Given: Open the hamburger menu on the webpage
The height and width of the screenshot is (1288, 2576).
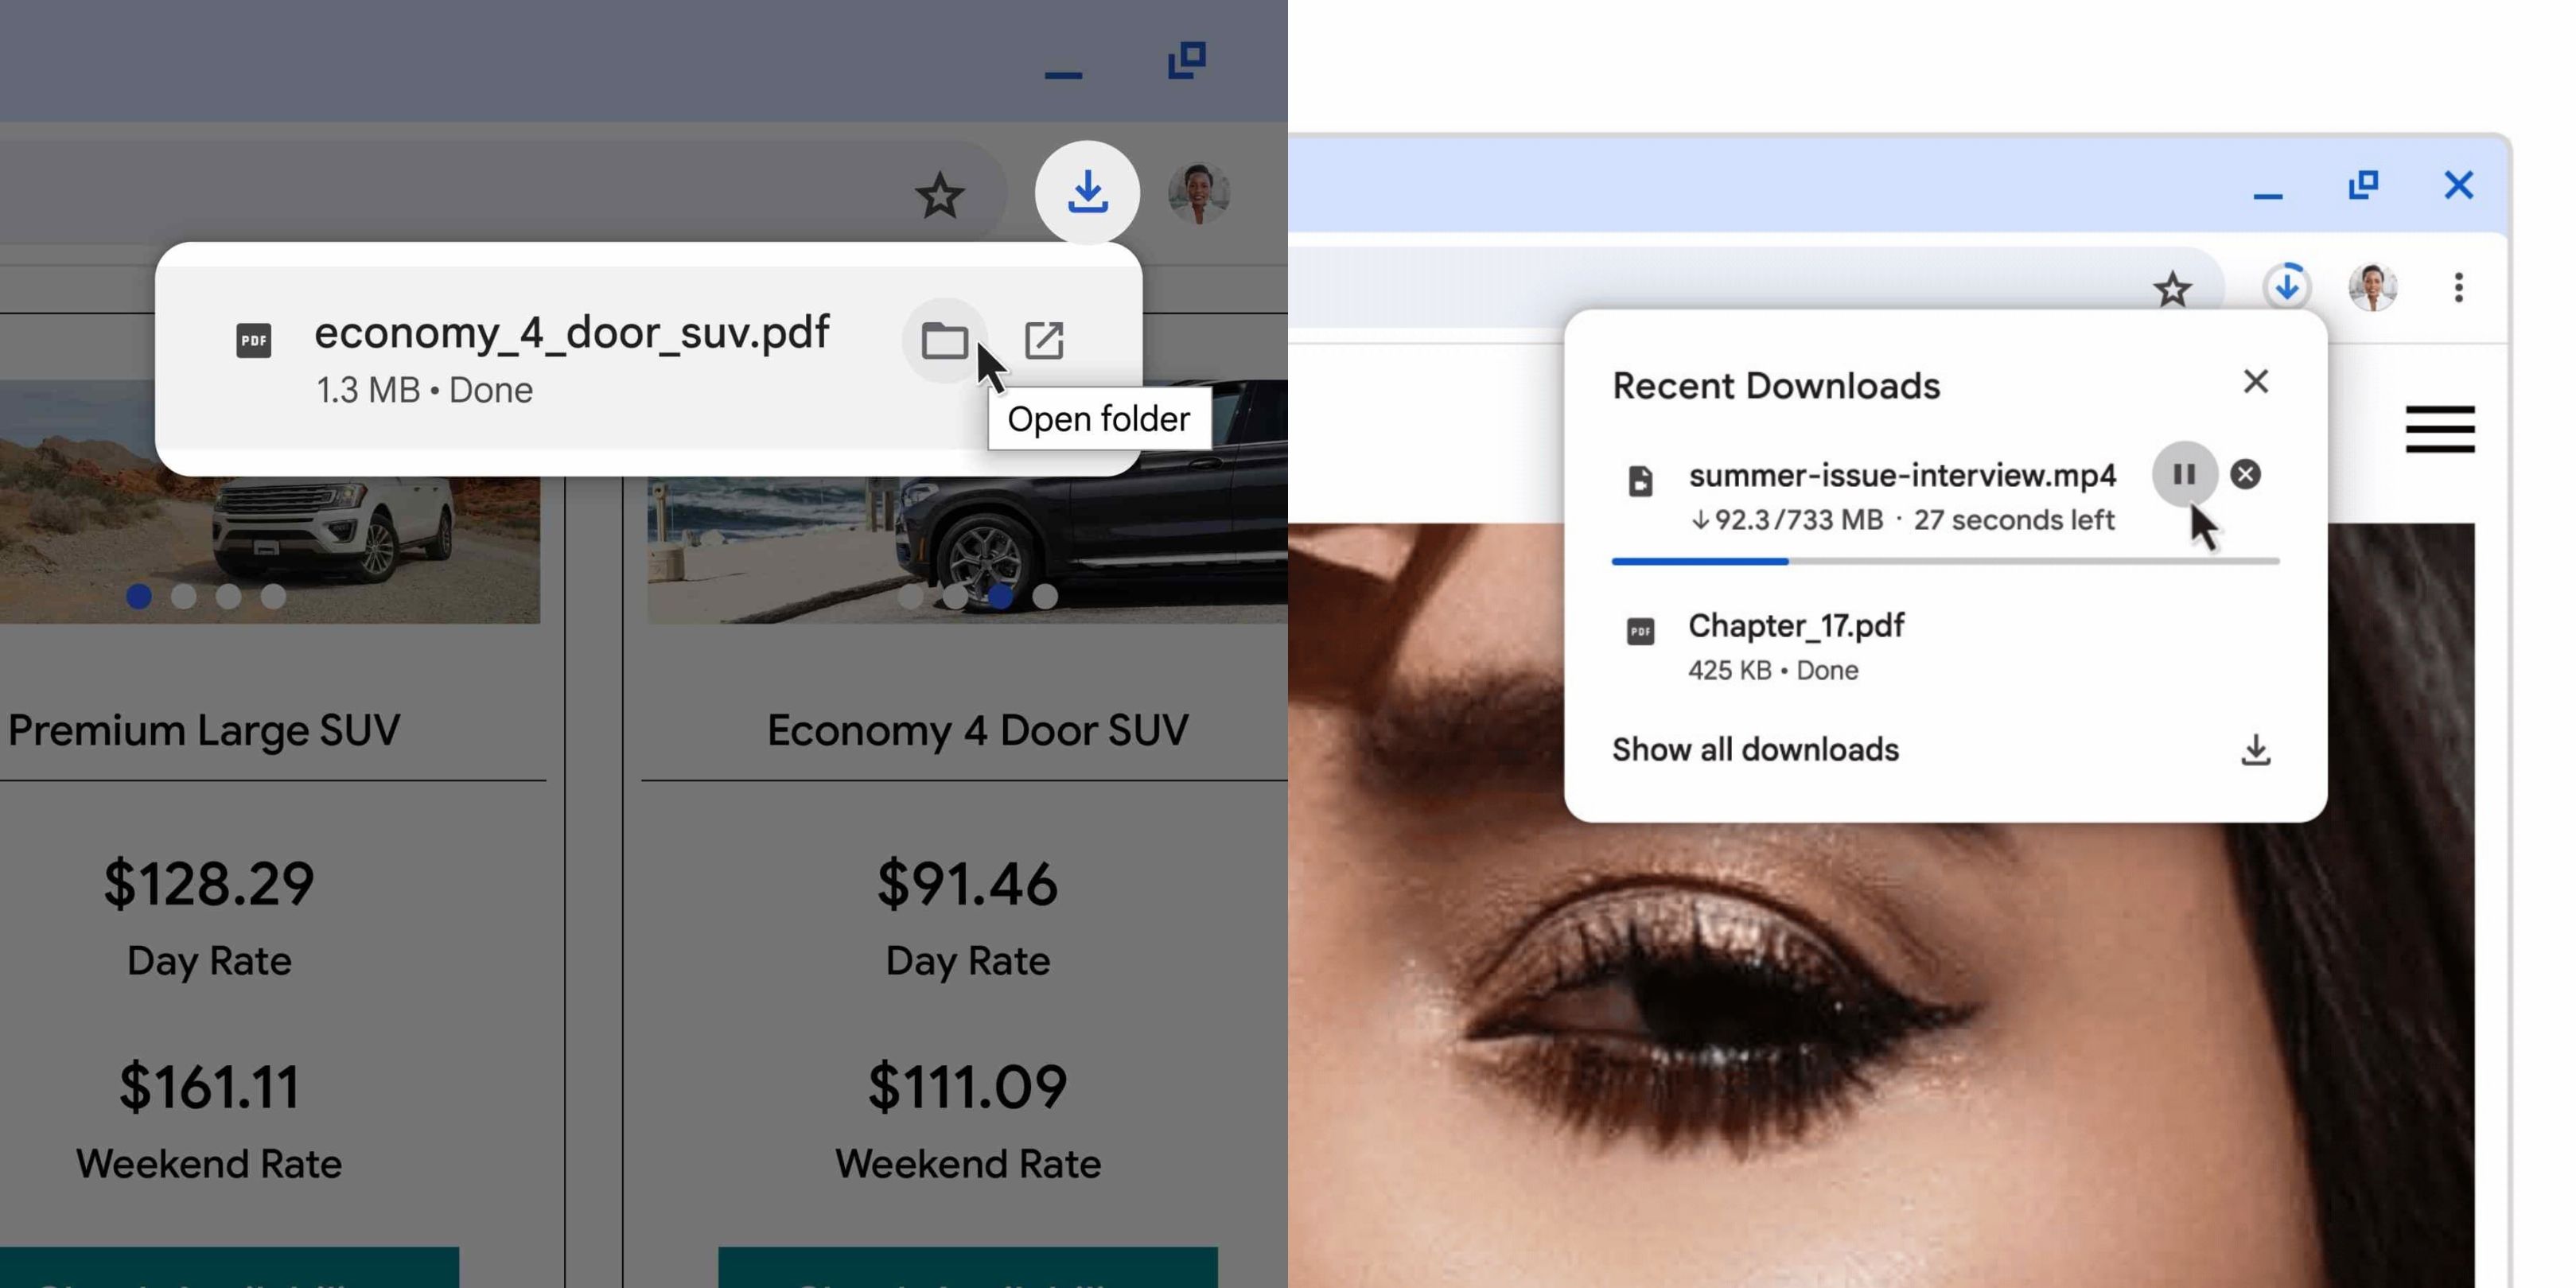Looking at the screenshot, I should coord(2439,429).
